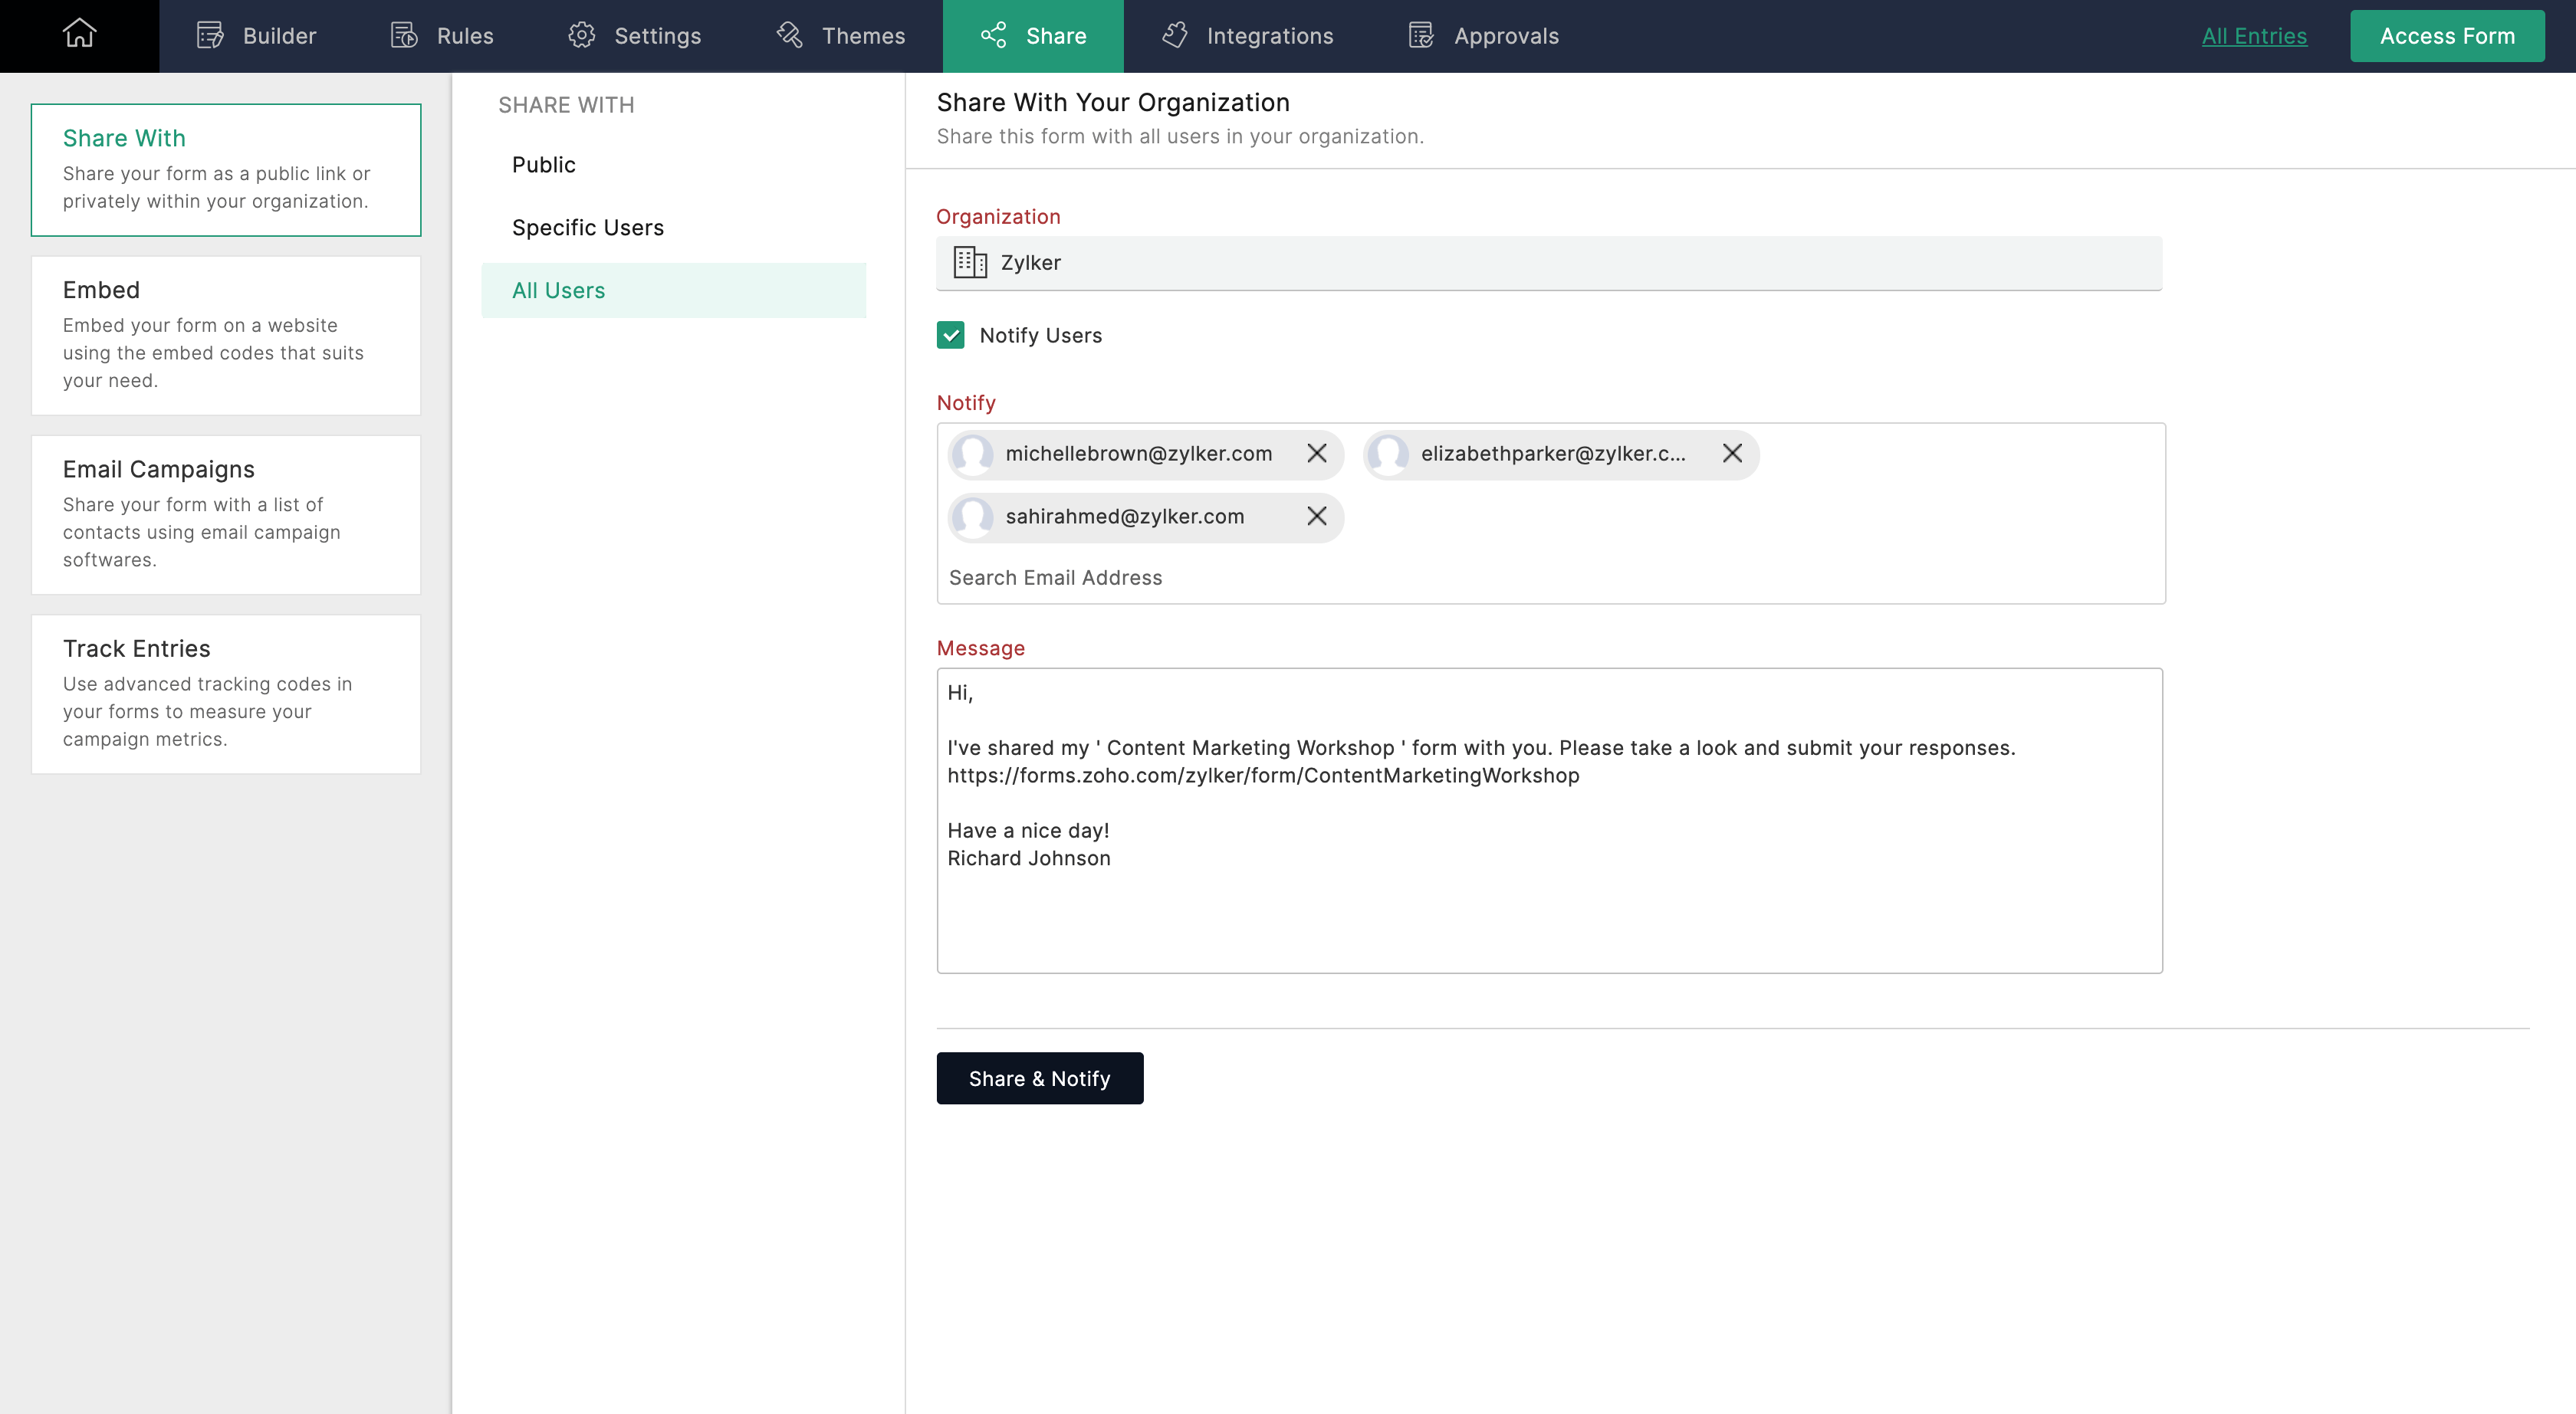Open Email Campaigns settings
This screenshot has width=2576, height=1414.
pyautogui.click(x=225, y=510)
